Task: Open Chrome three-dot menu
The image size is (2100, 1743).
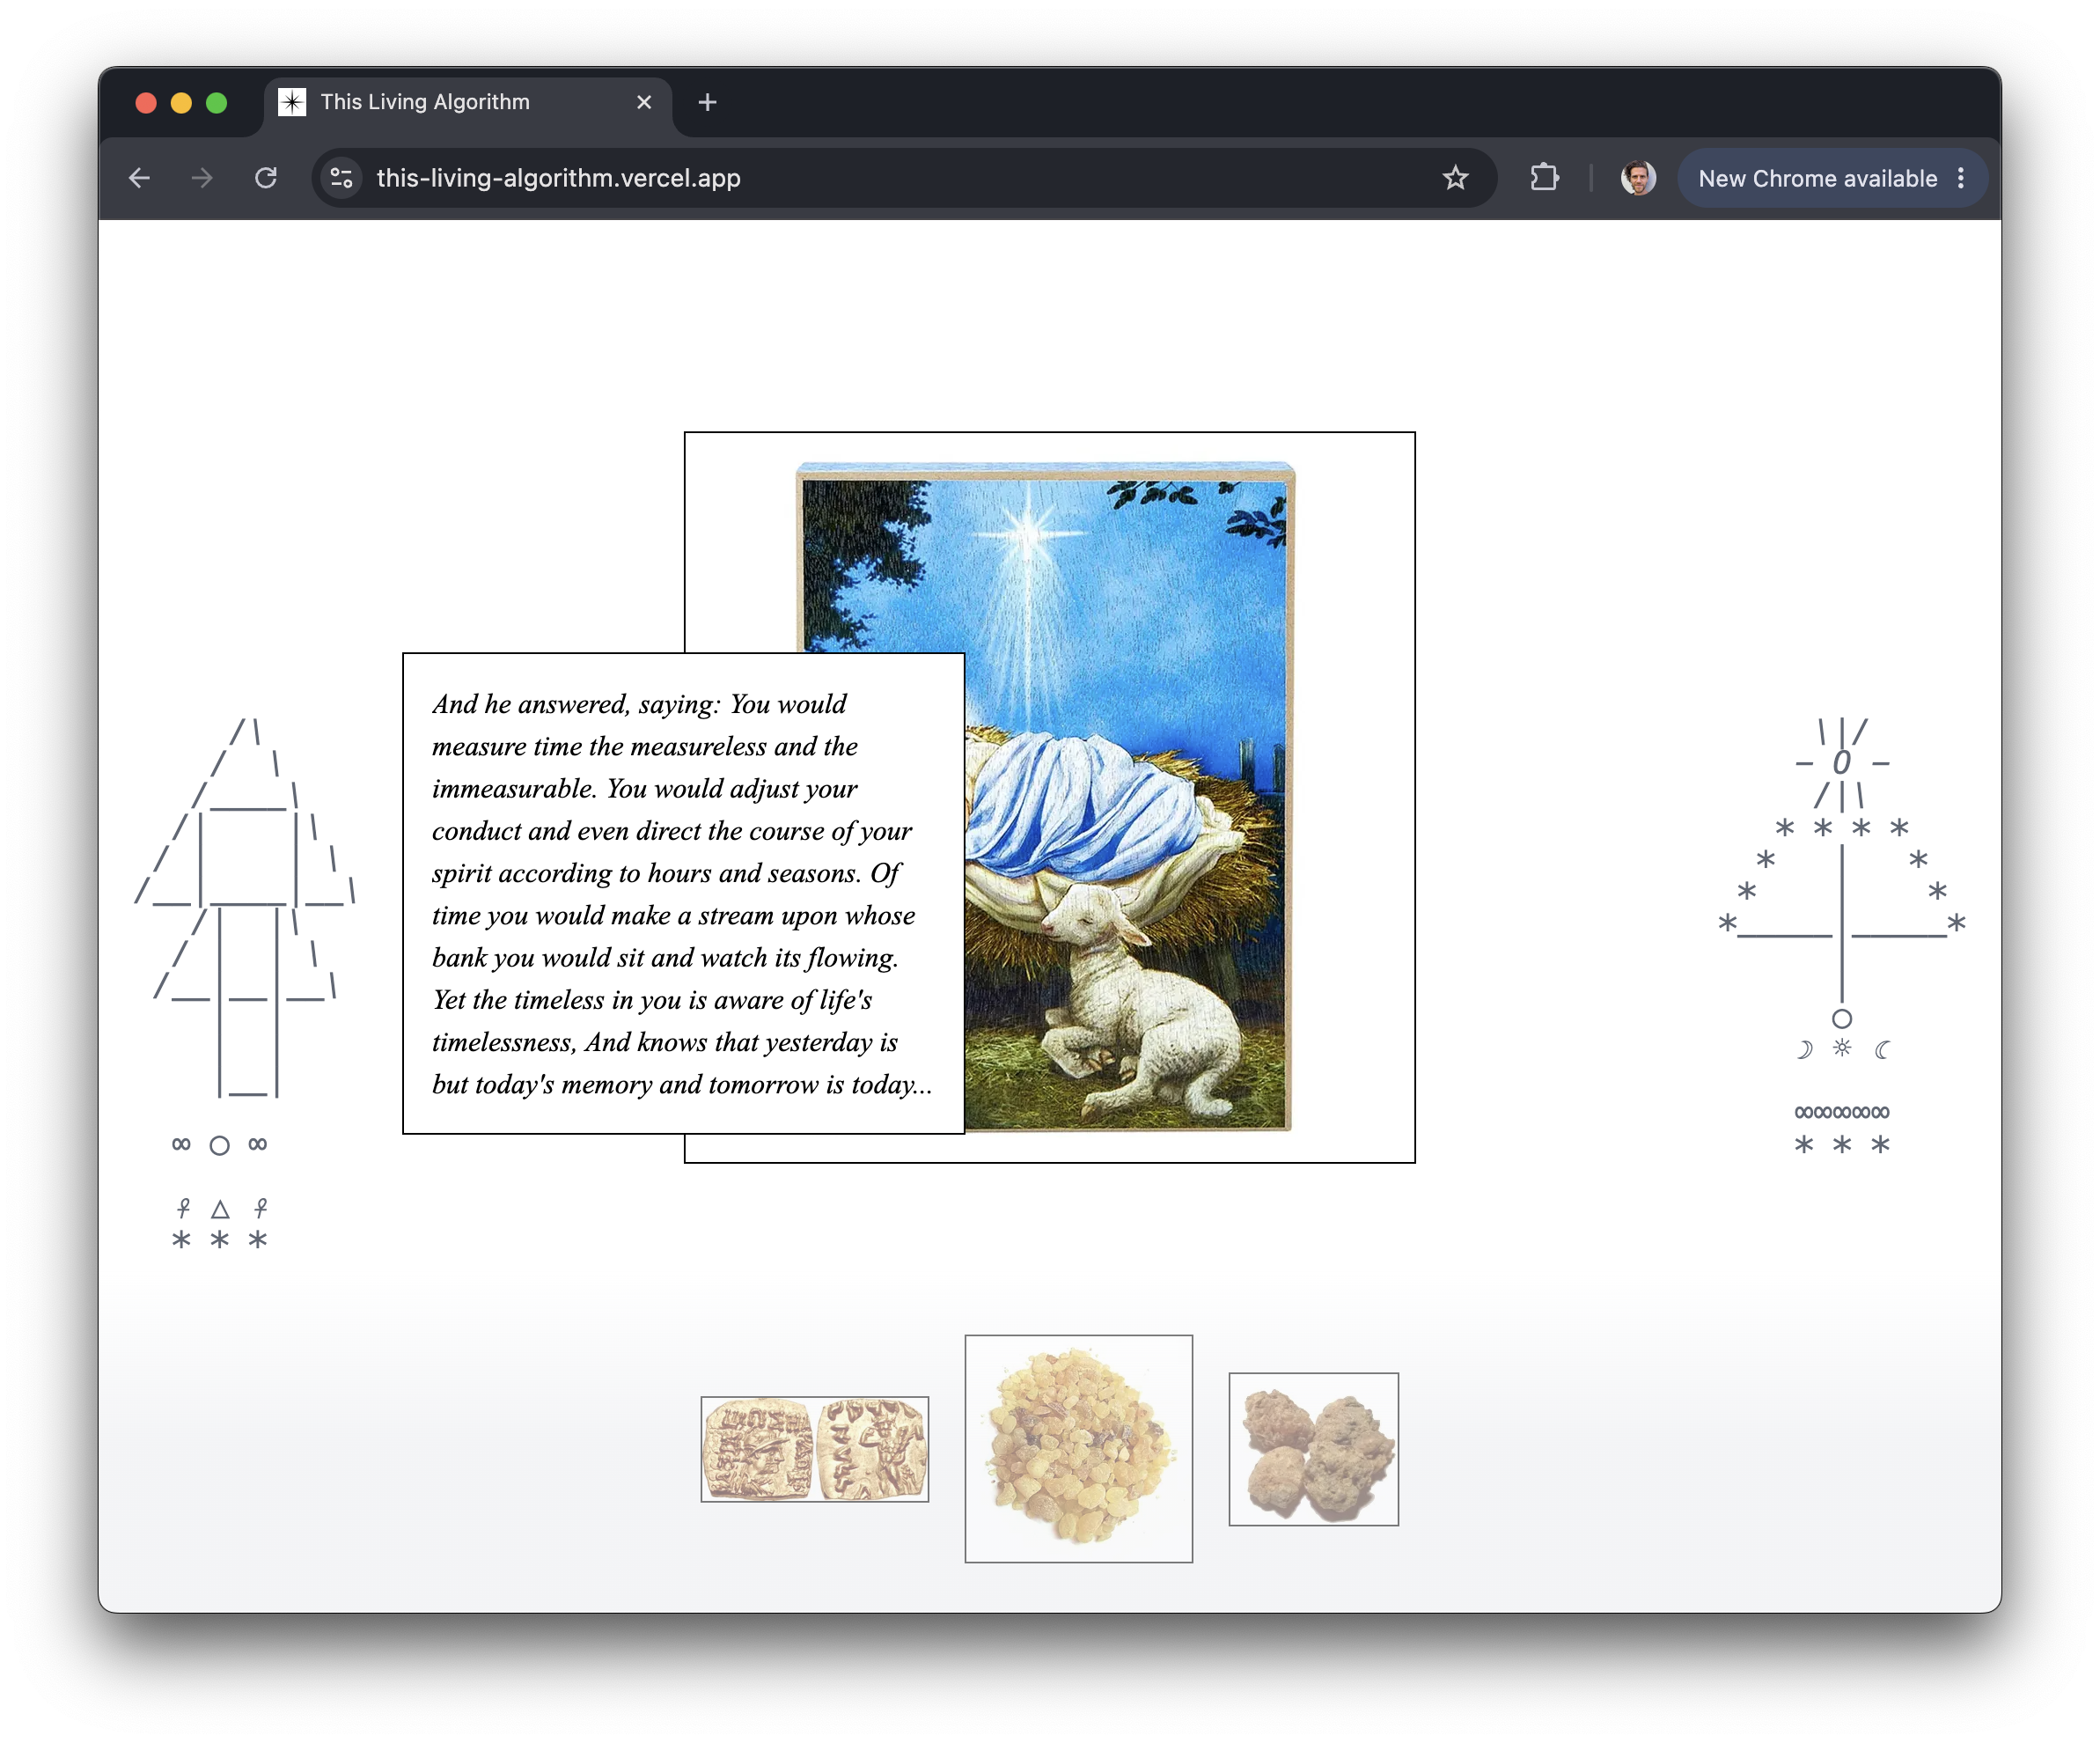Action: [x=1961, y=178]
